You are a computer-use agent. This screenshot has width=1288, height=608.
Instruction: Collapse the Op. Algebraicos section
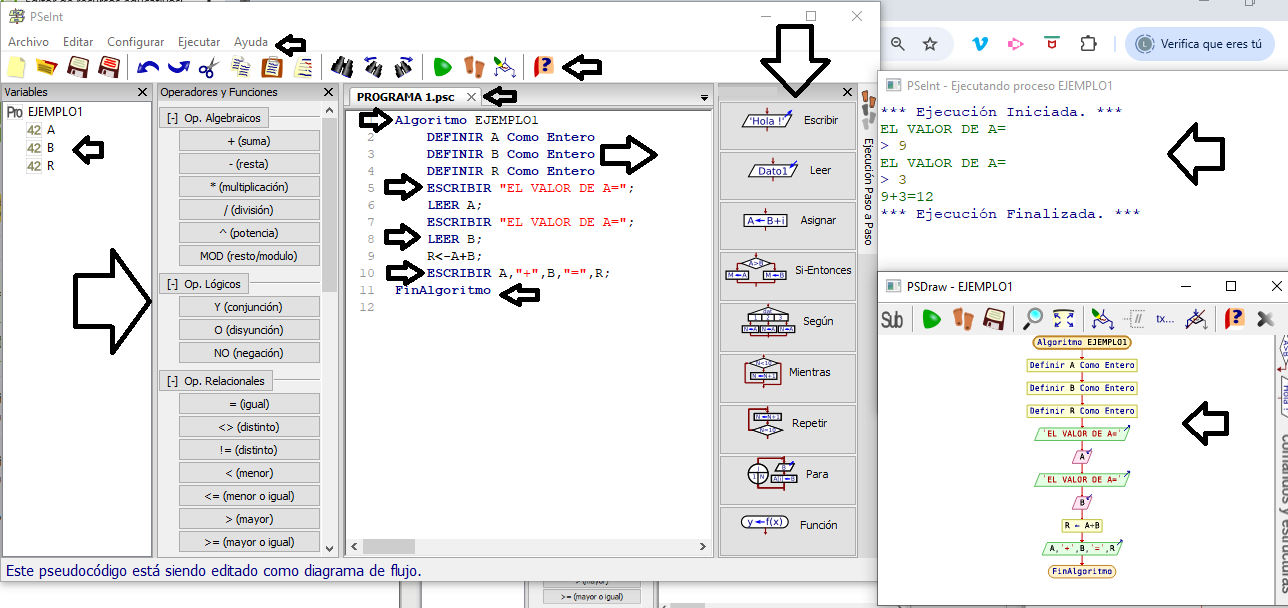[173, 118]
